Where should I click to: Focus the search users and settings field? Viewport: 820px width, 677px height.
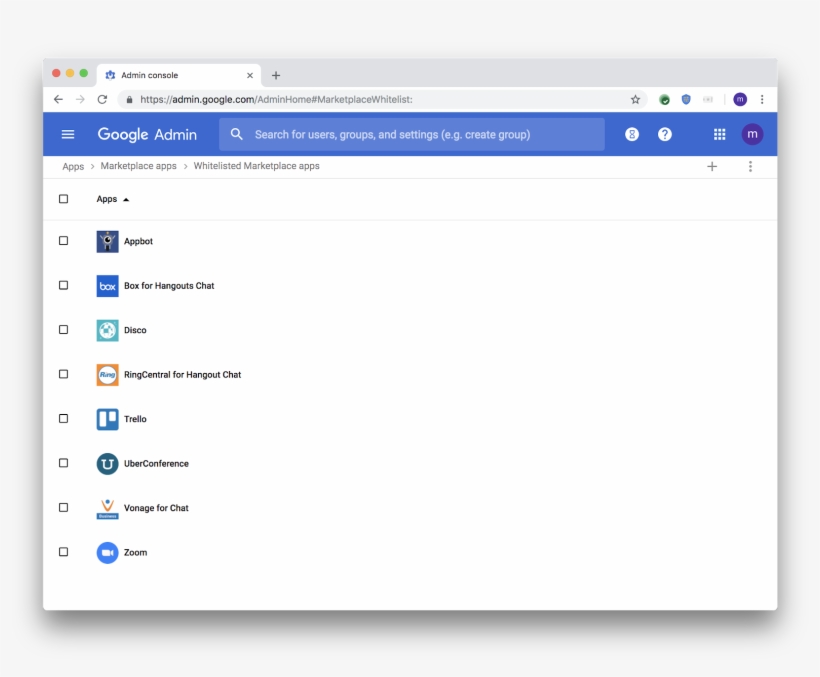(412, 134)
